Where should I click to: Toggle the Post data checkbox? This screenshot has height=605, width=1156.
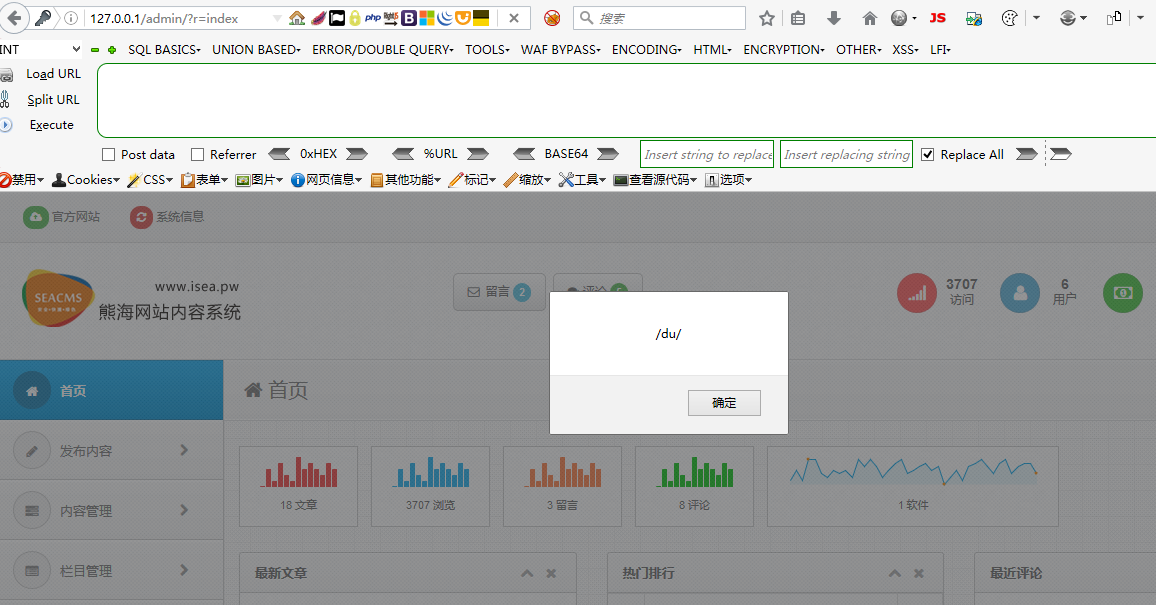[108, 155]
